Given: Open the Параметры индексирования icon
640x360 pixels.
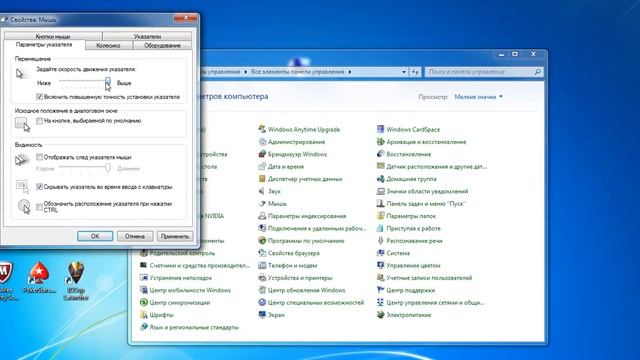Looking at the screenshot, I should tap(262, 216).
